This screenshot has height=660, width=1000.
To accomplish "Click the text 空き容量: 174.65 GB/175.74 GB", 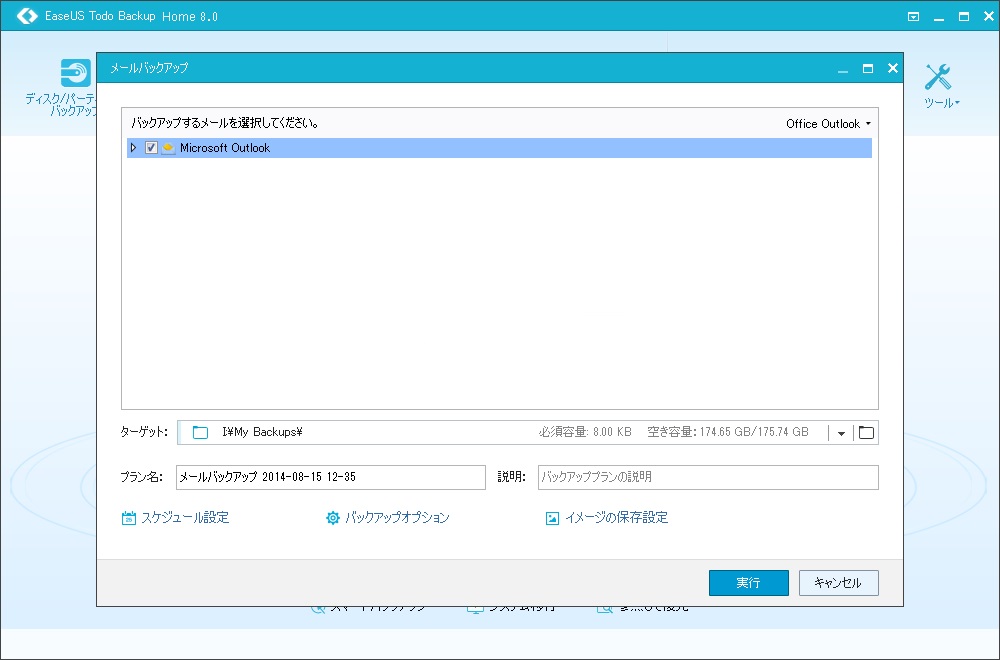I will [728, 432].
